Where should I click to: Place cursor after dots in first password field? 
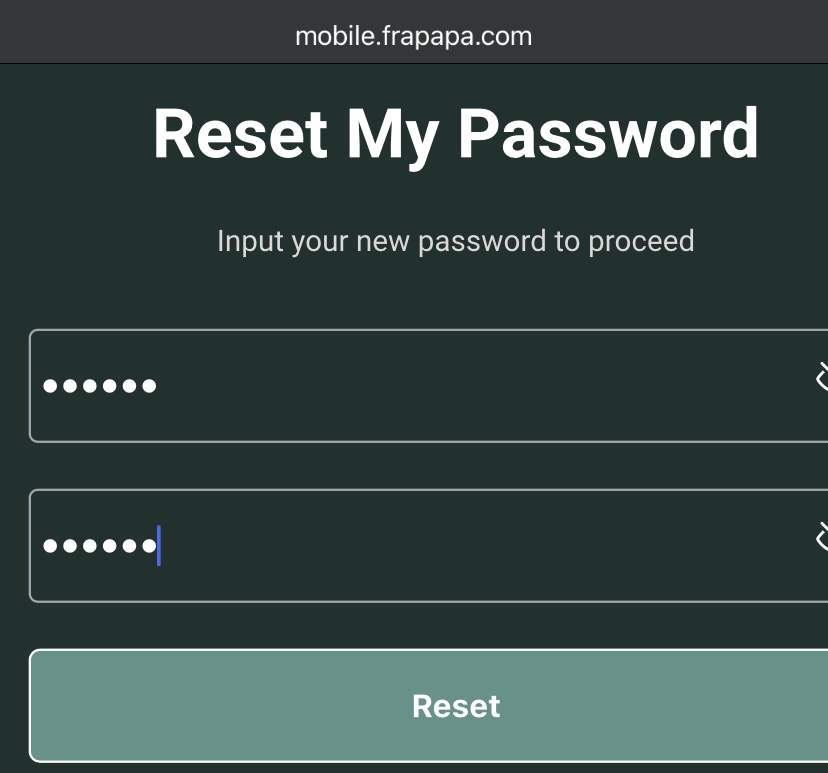click(x=158, y=386)
